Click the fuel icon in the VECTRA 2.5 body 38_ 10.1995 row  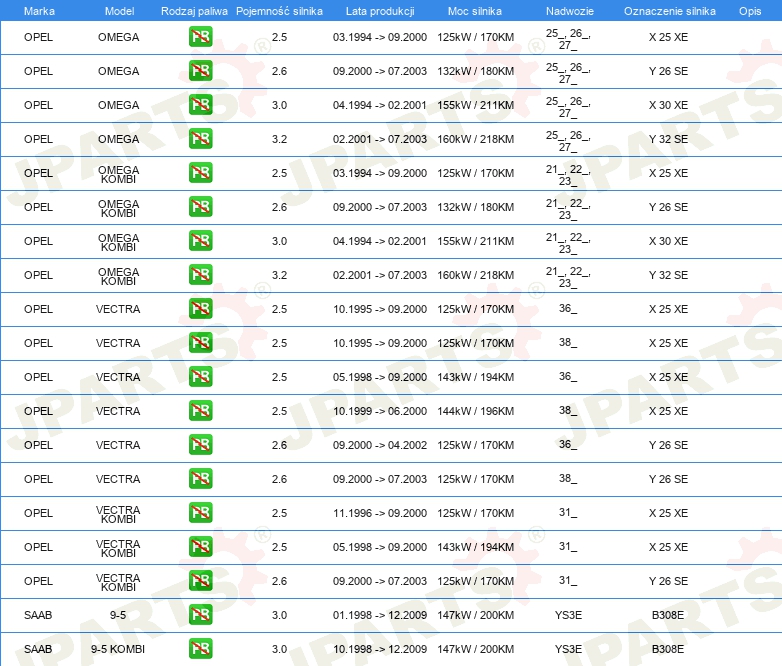point(200,343)
